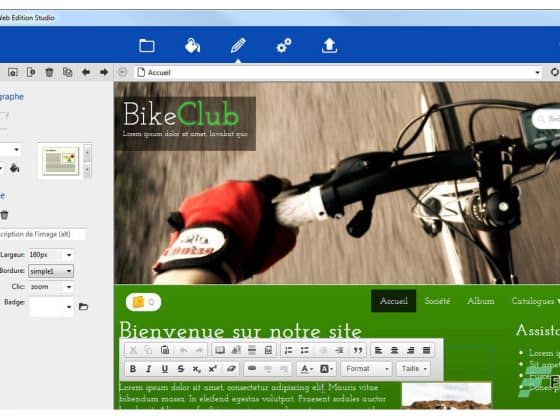This screenshot has height=420, width=560.
Task: Toggle italic formatting
Action: [x=149, y=369]
